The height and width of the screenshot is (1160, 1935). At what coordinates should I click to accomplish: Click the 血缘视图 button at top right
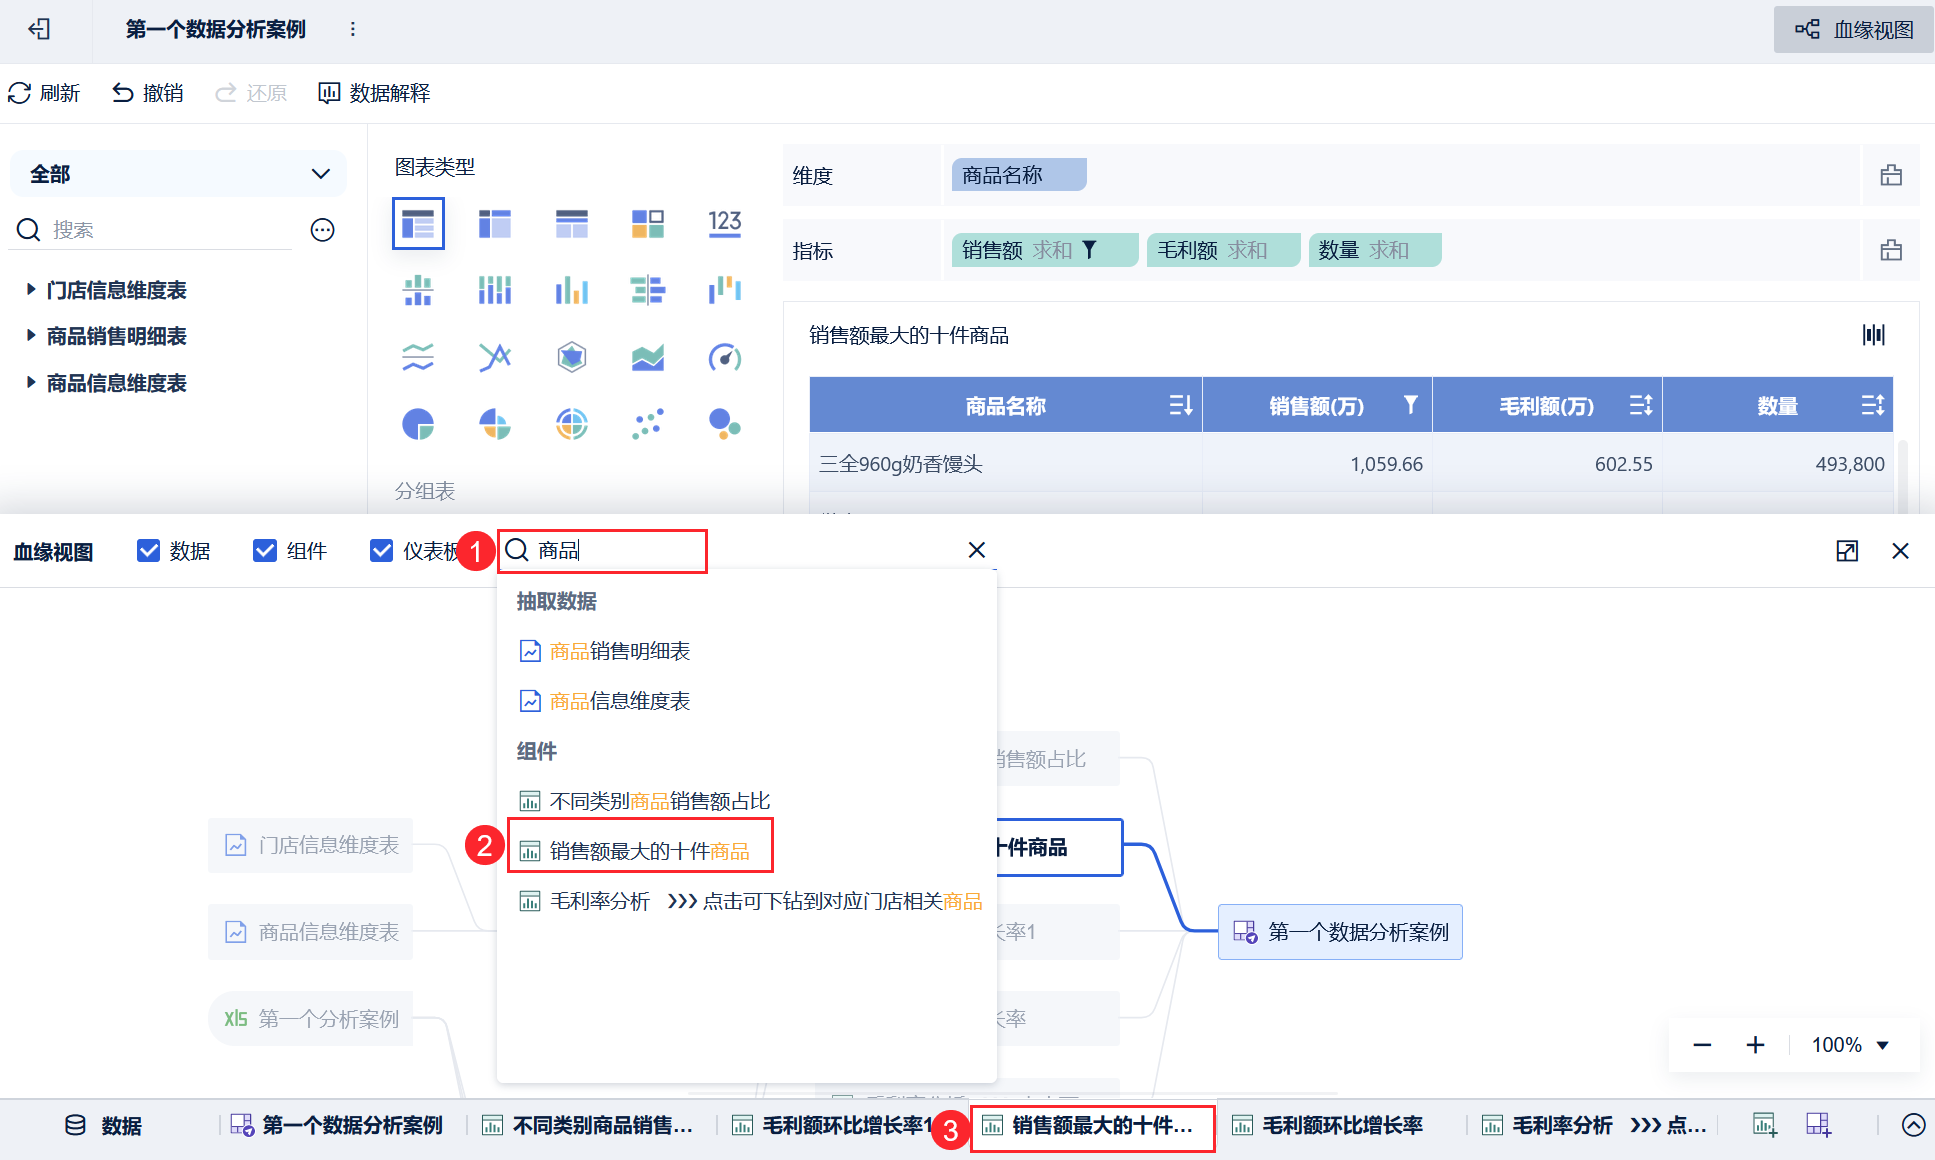tap(1854, 30)
